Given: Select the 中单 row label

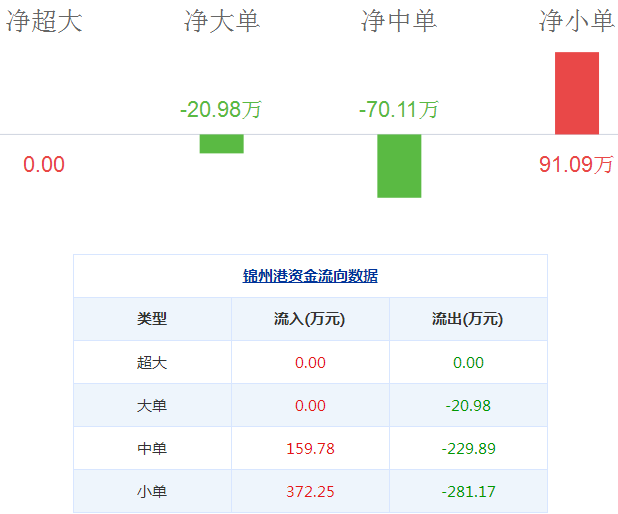Looking at the screenshot, I should click(x=152, y=449).
